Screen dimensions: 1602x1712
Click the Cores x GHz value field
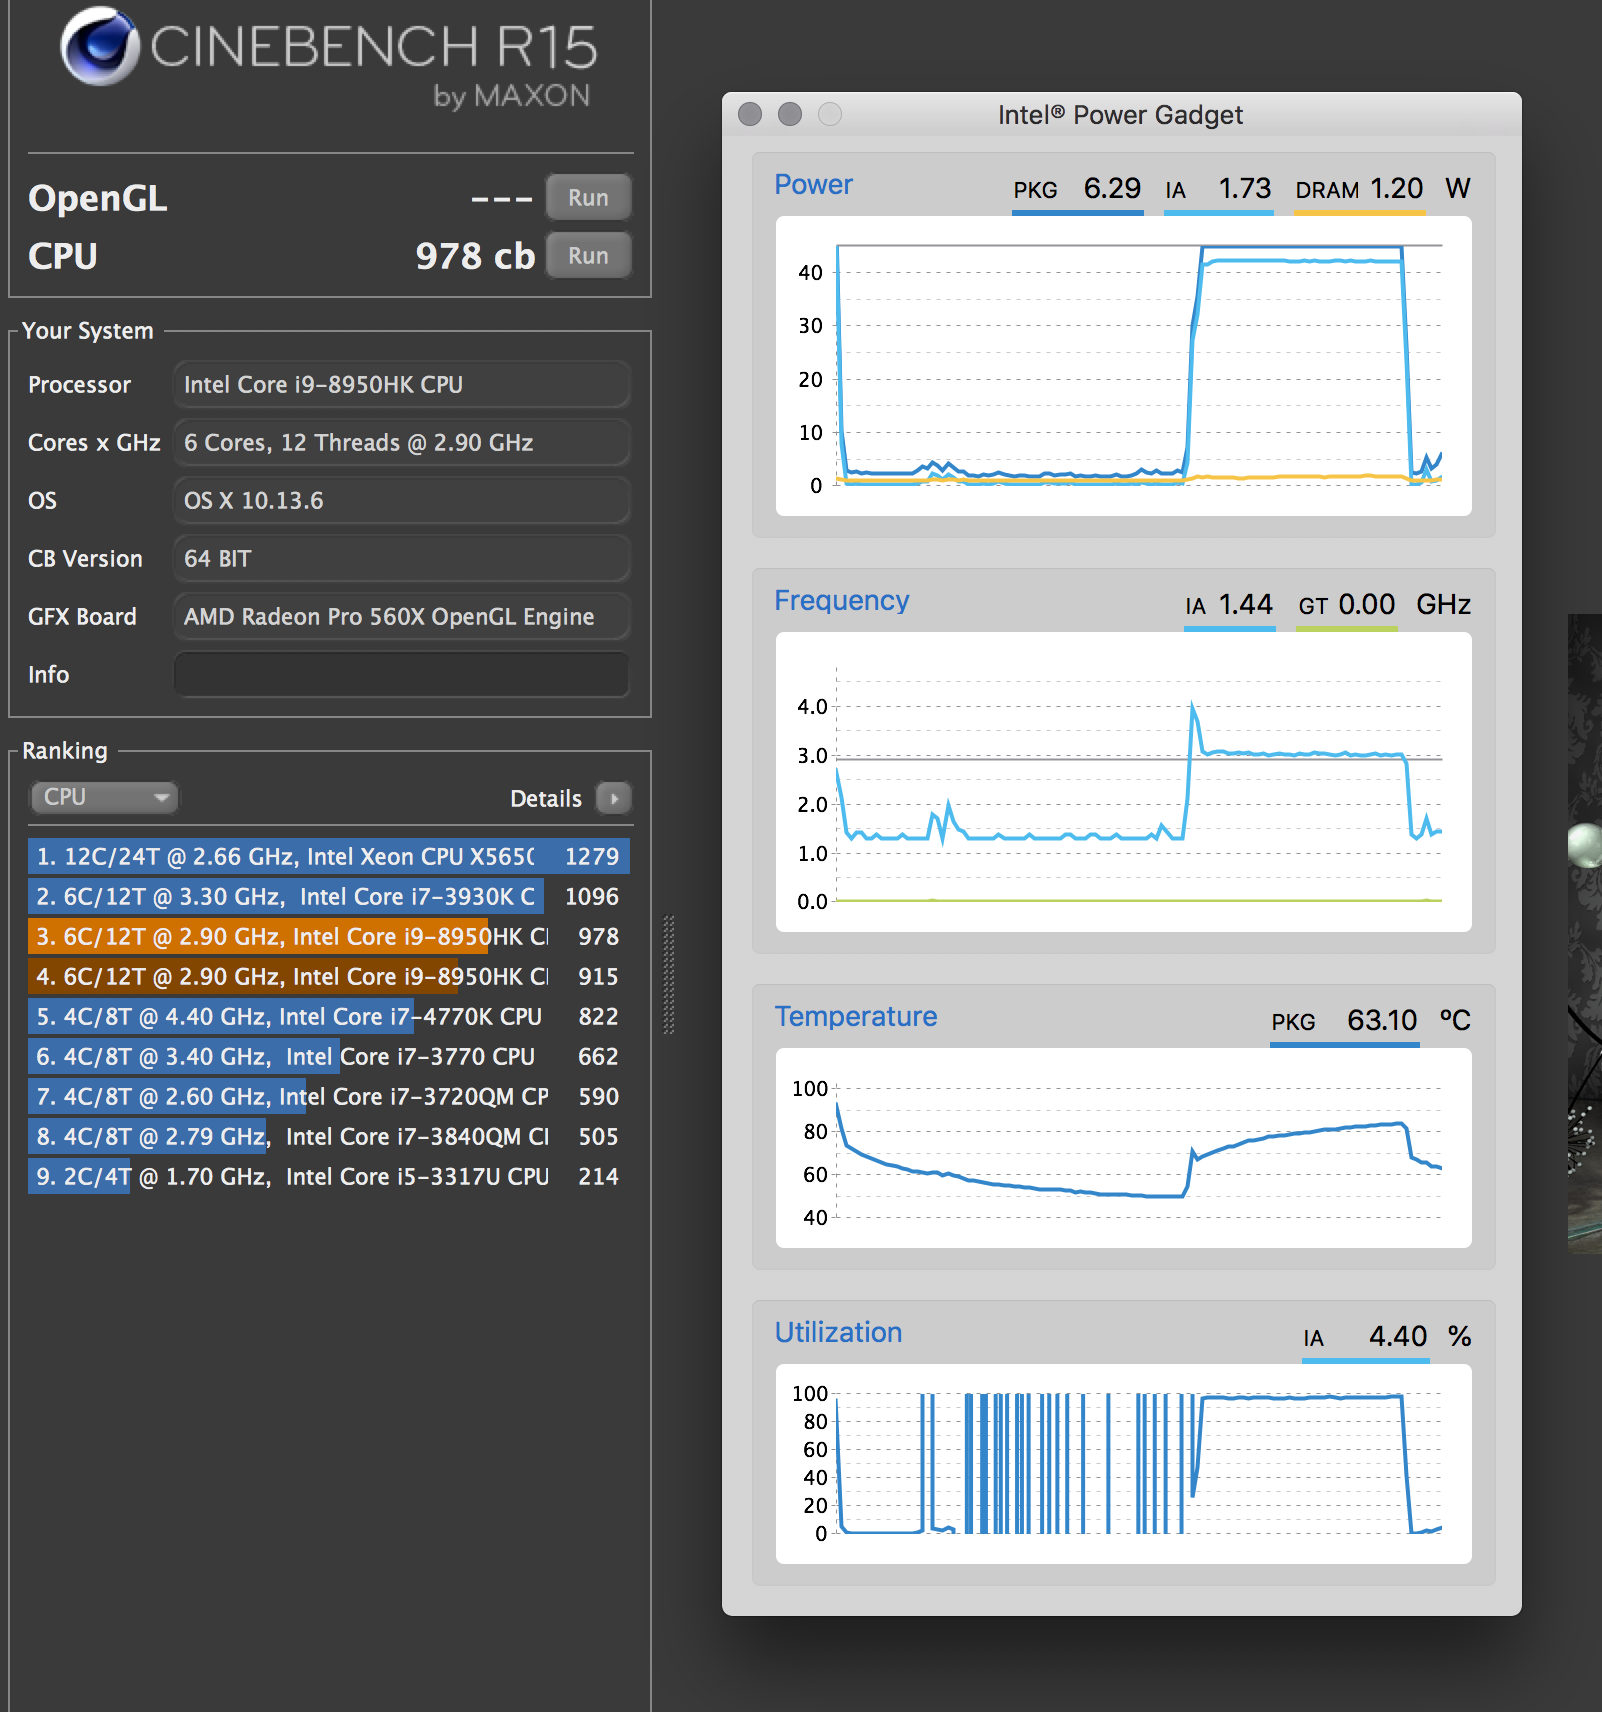click(x=402, y=442)
